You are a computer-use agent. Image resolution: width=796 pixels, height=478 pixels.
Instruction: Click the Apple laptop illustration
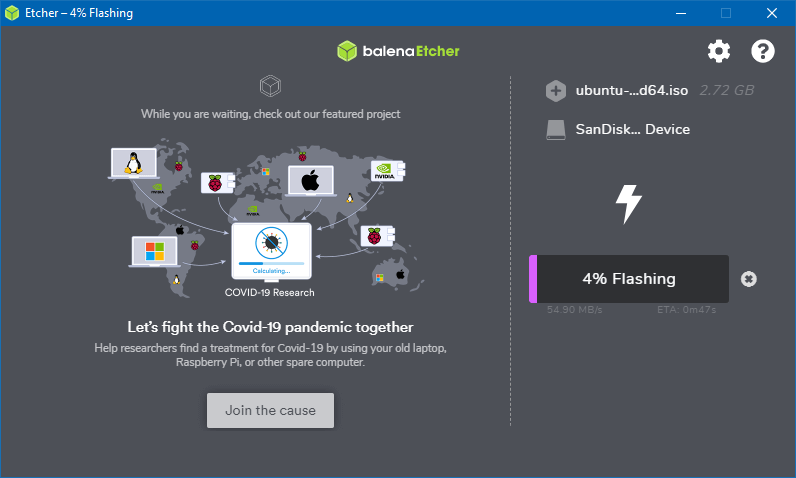311,181
